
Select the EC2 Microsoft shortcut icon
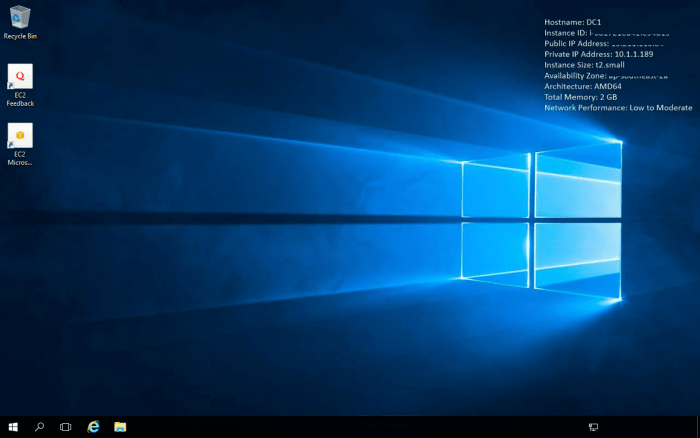tap(20, 135)
